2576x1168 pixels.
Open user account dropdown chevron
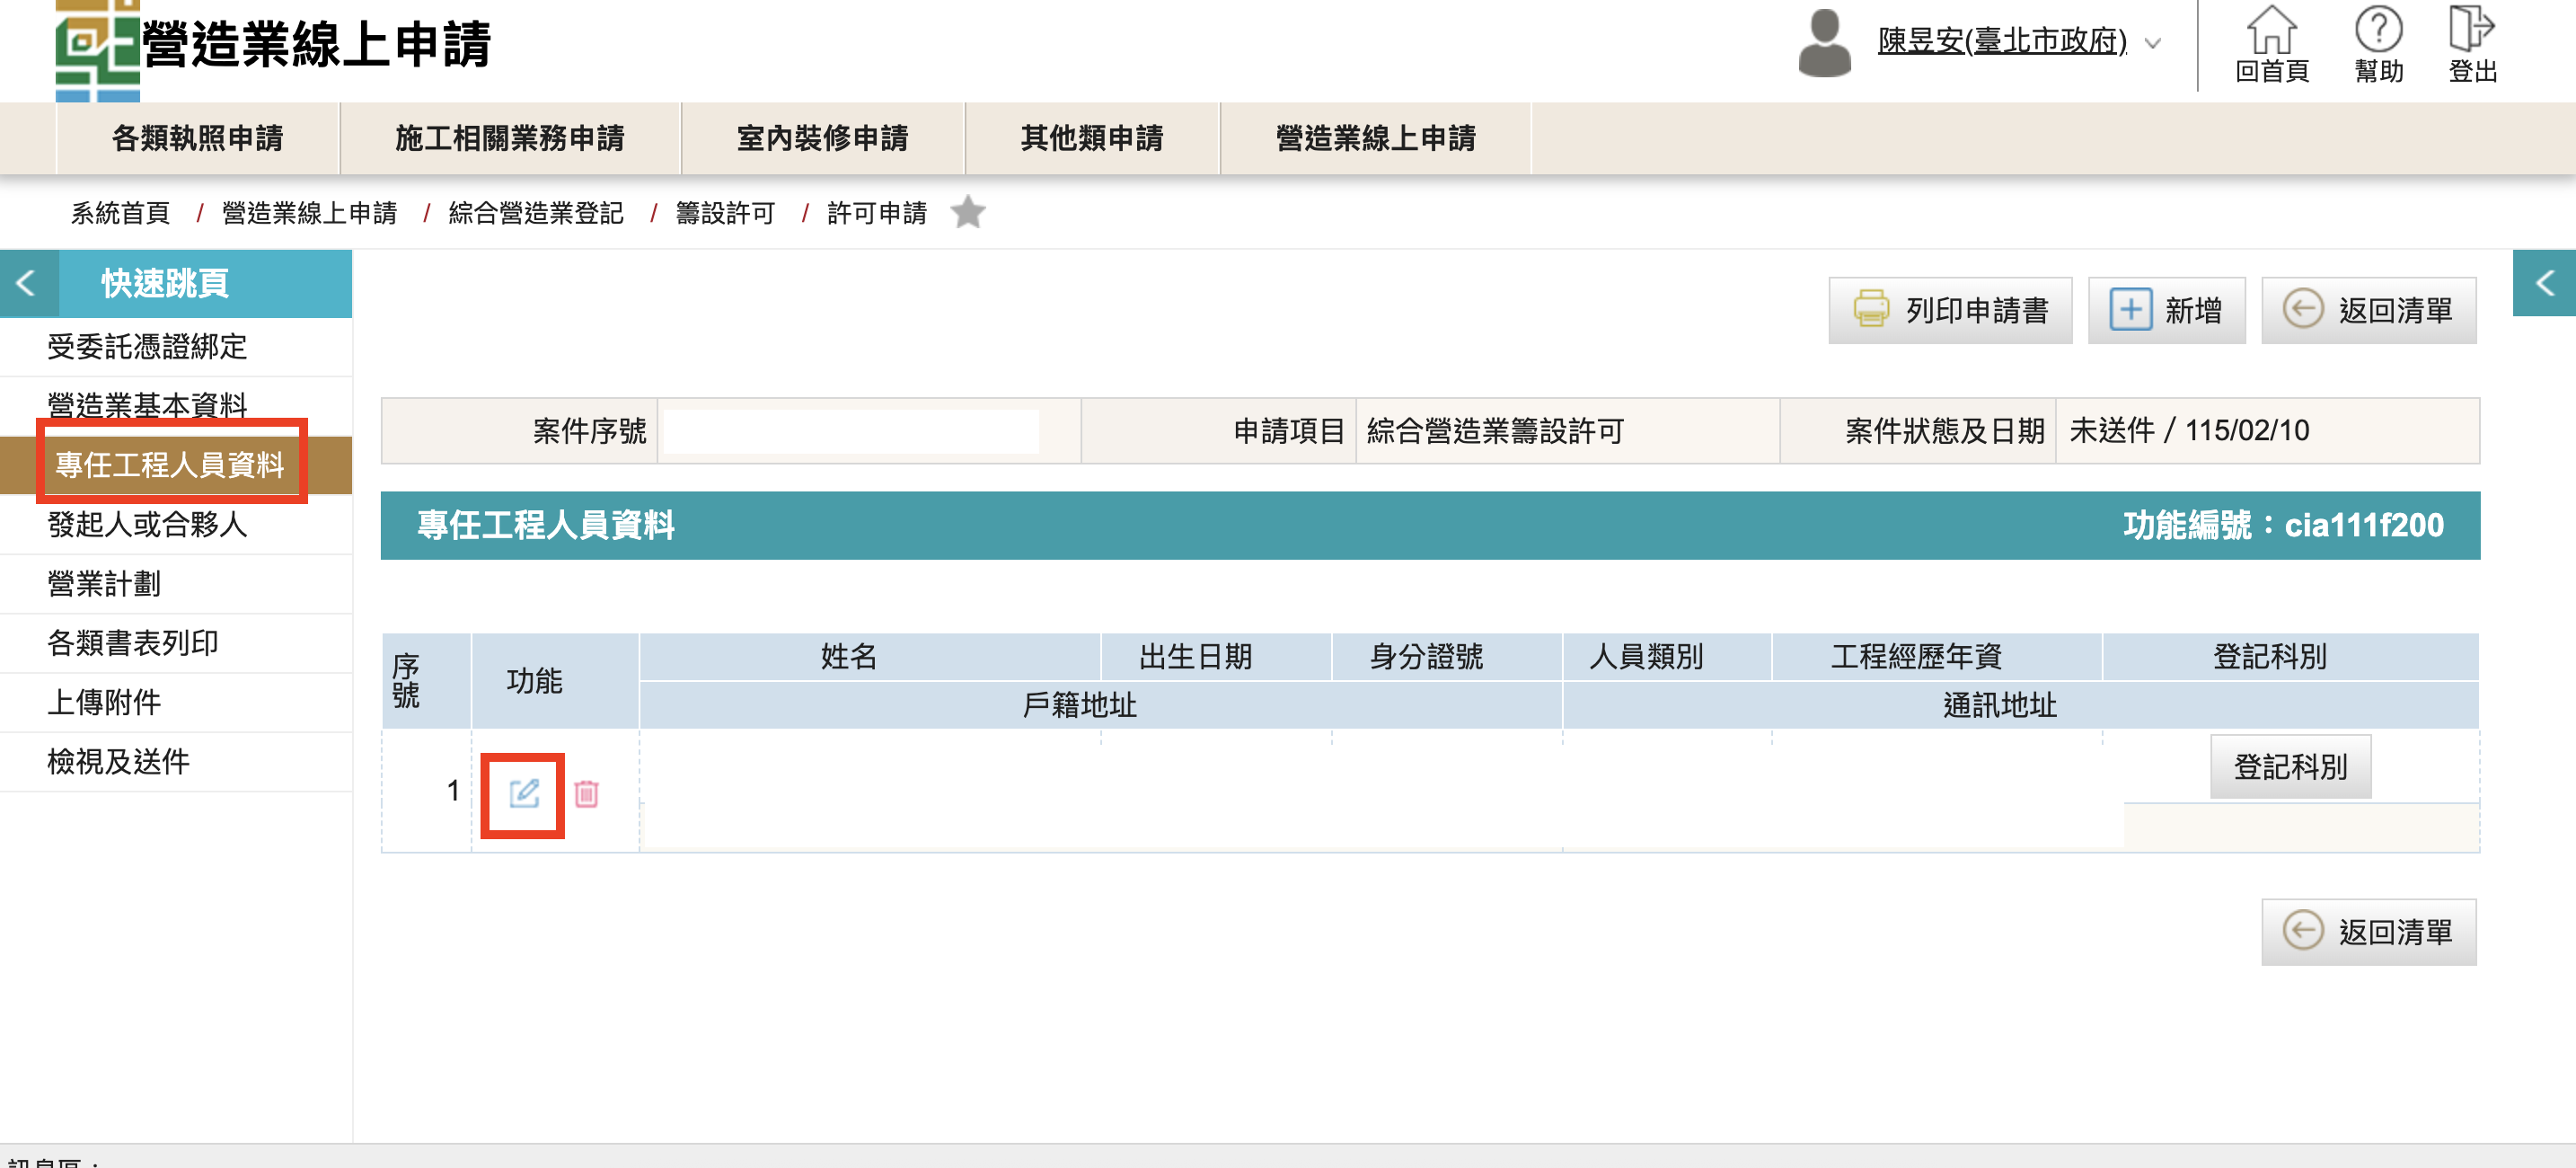click(x=2153, y=44)
